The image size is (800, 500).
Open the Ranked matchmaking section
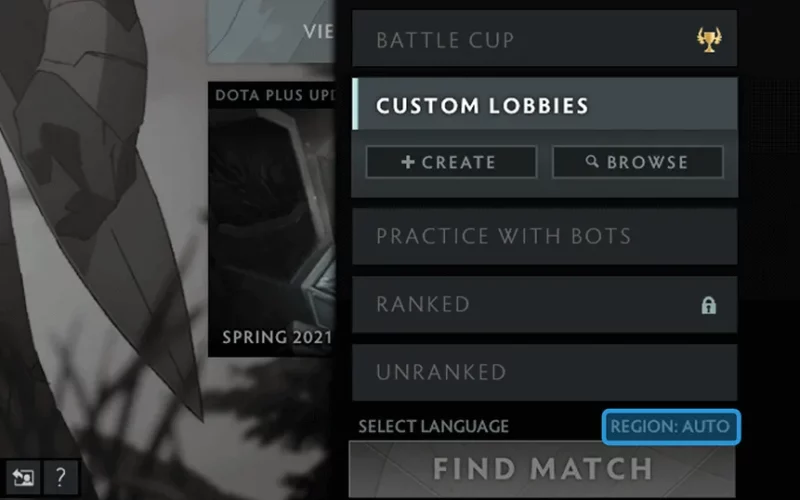[x=544, y=305]
